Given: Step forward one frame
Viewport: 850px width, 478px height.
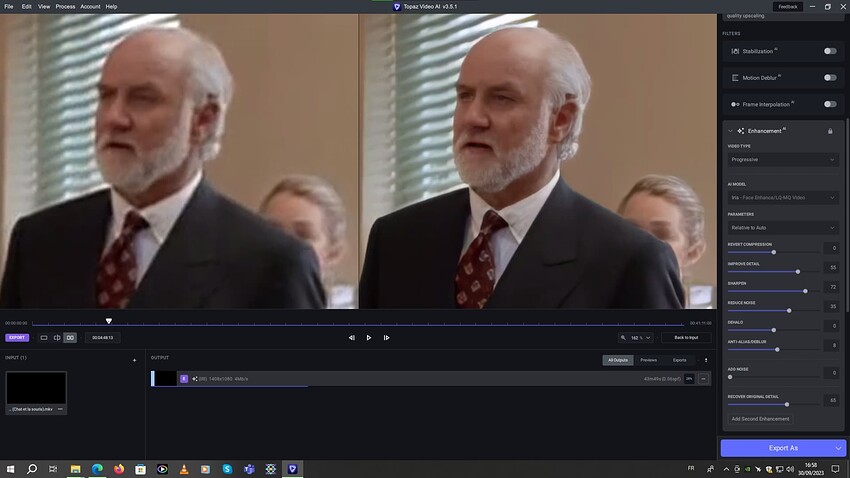Looking at the screenshot, I should coord(387,338).
